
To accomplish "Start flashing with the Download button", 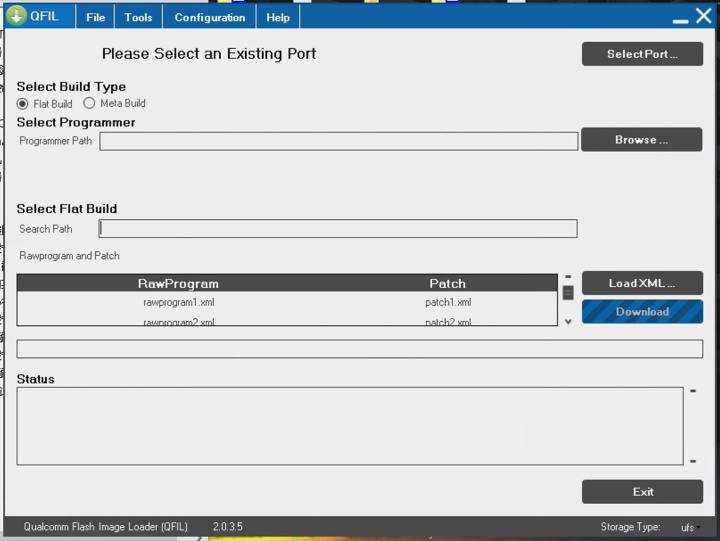I will tap(642, 312).
